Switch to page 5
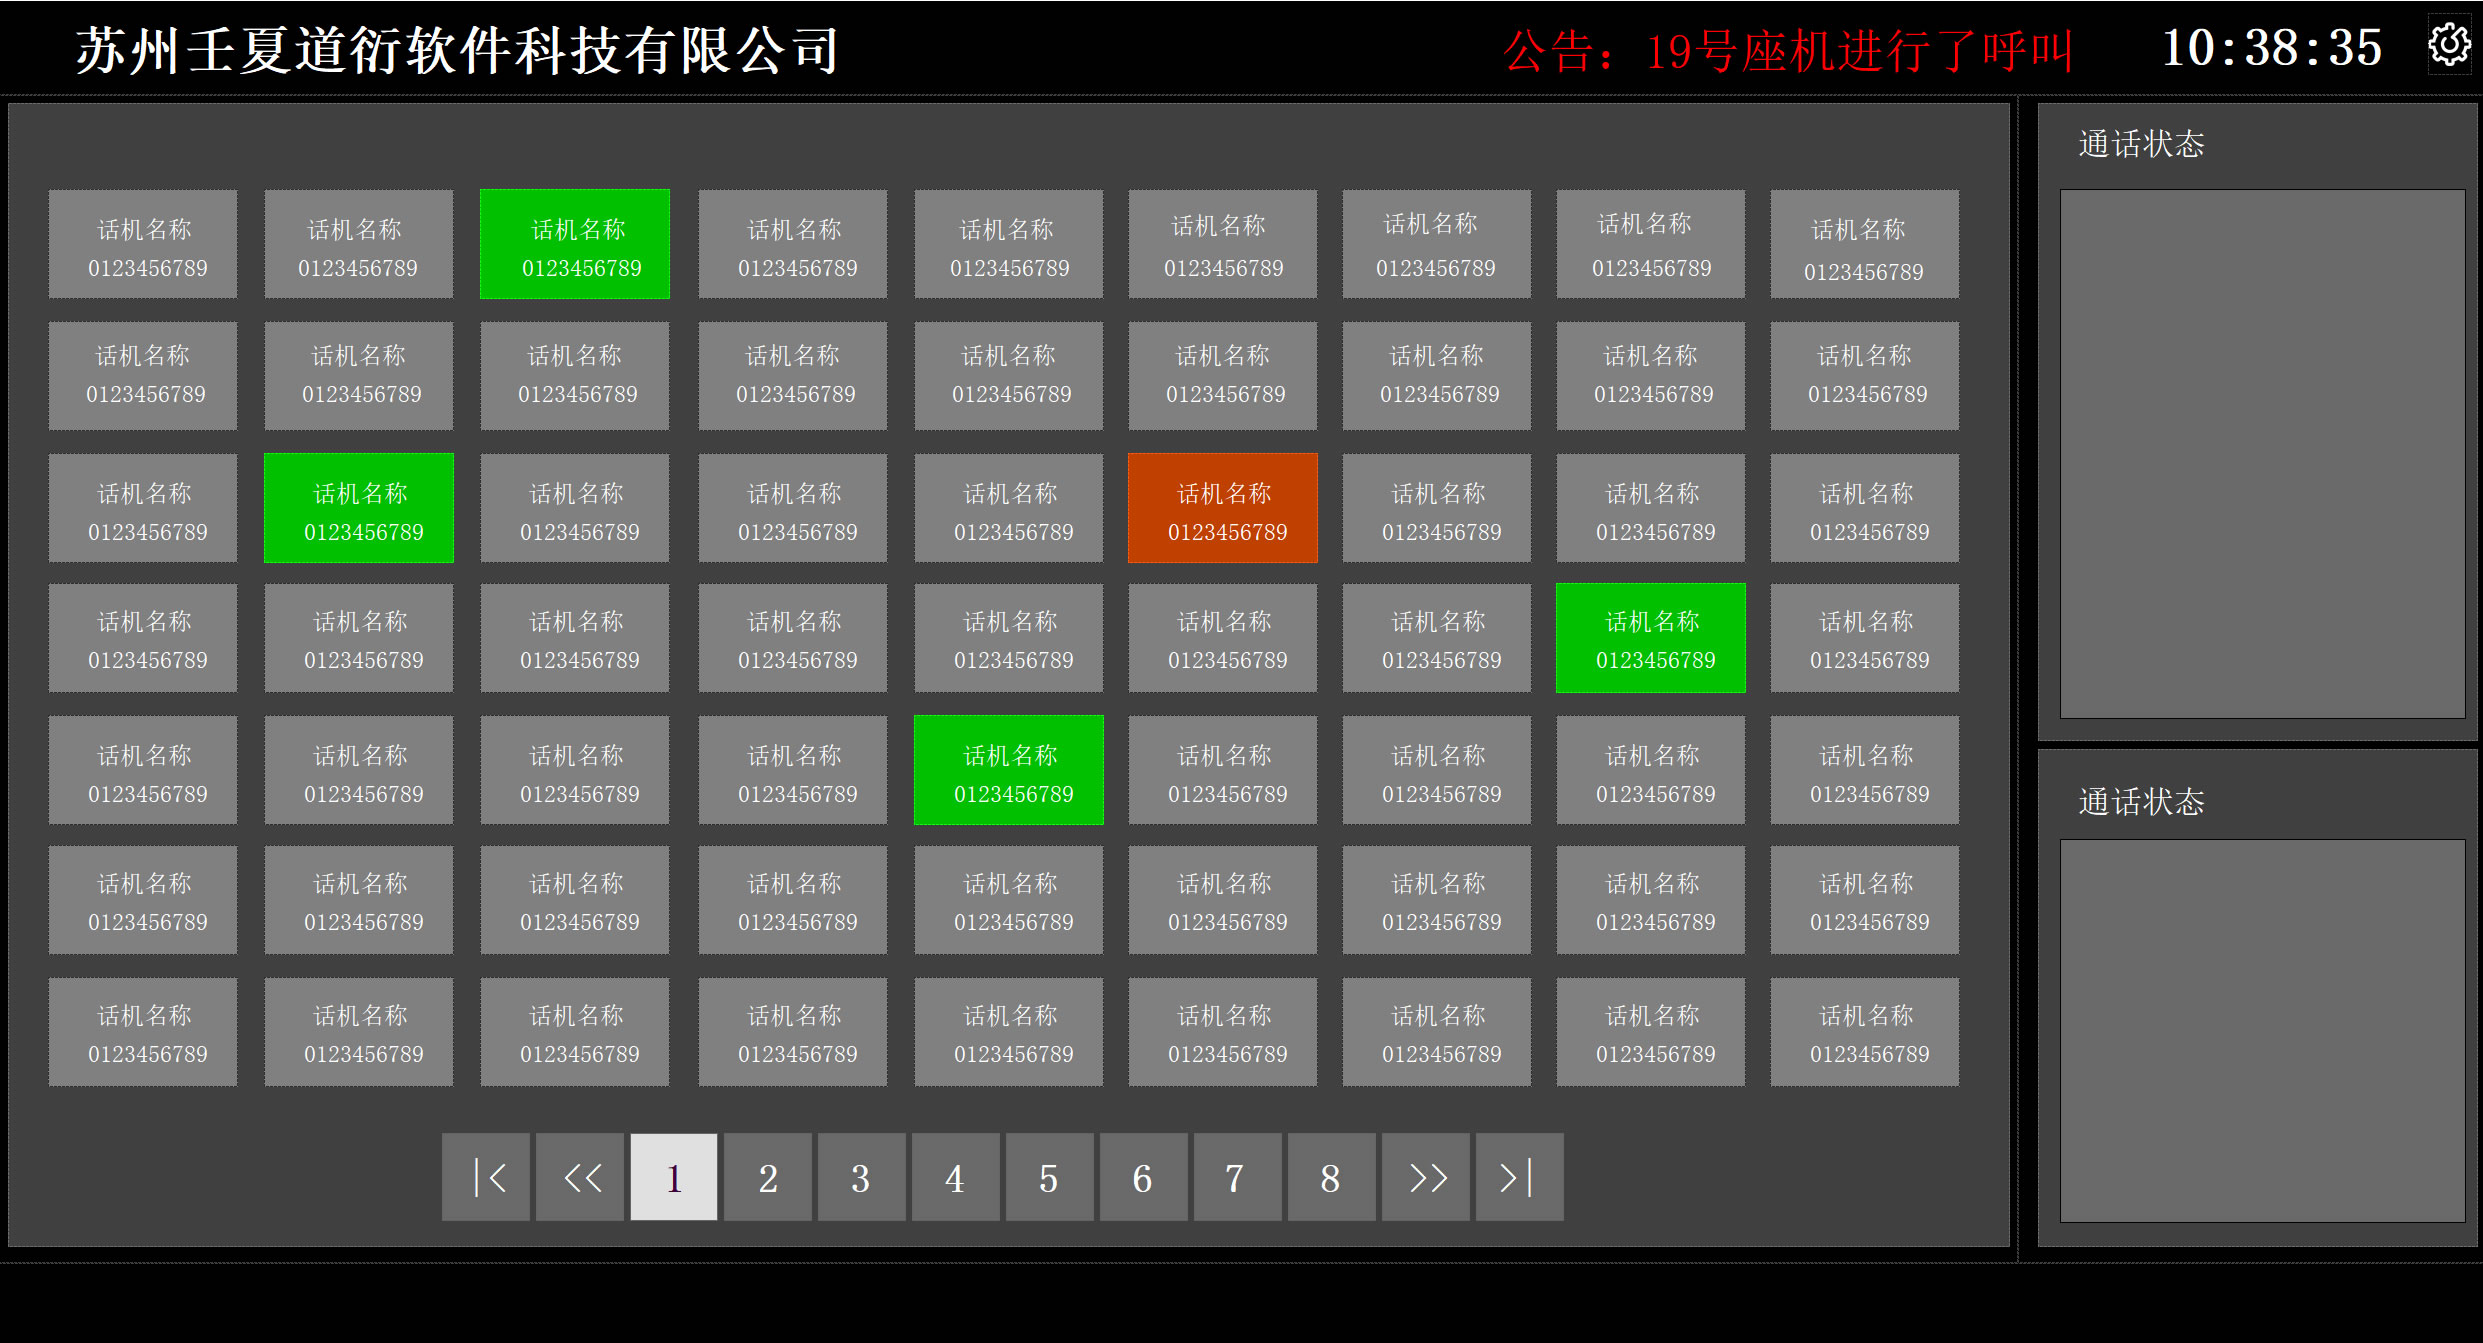The image size is (2483, 1343). [1049, 1177]
